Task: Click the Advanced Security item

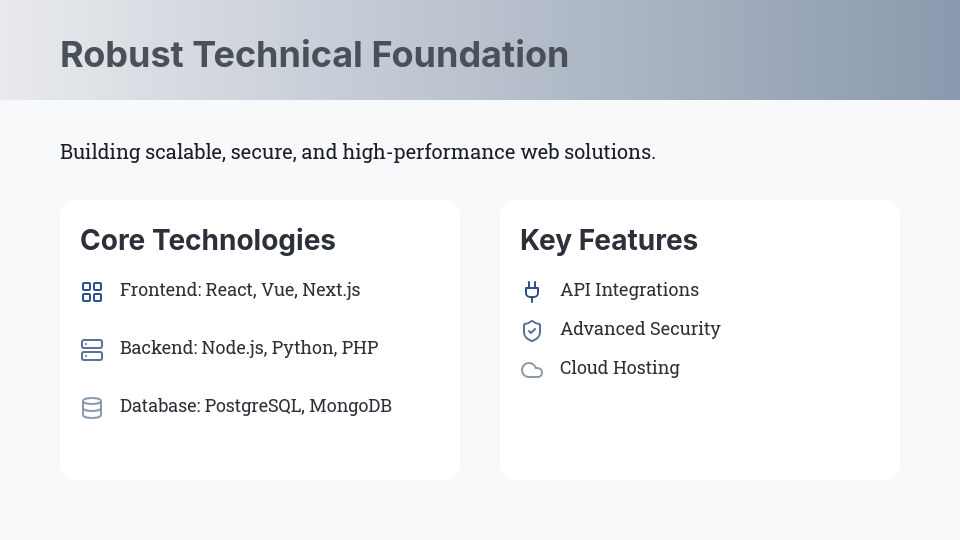Action: click(640, 329)
